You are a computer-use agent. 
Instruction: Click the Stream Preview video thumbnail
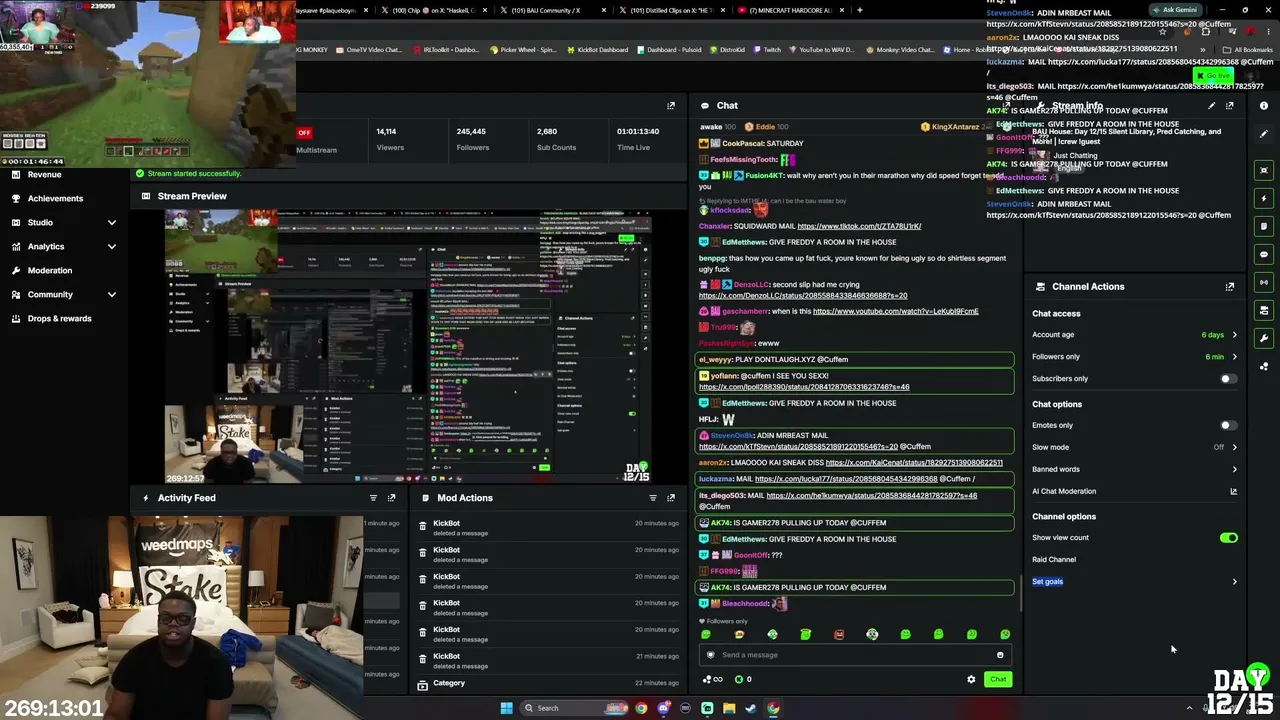tap(408, 347)
